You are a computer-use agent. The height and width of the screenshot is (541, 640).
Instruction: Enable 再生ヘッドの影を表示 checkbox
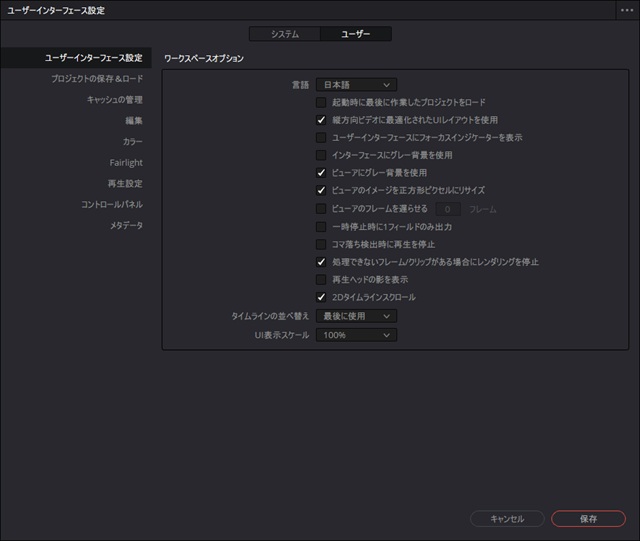(321, 279)
